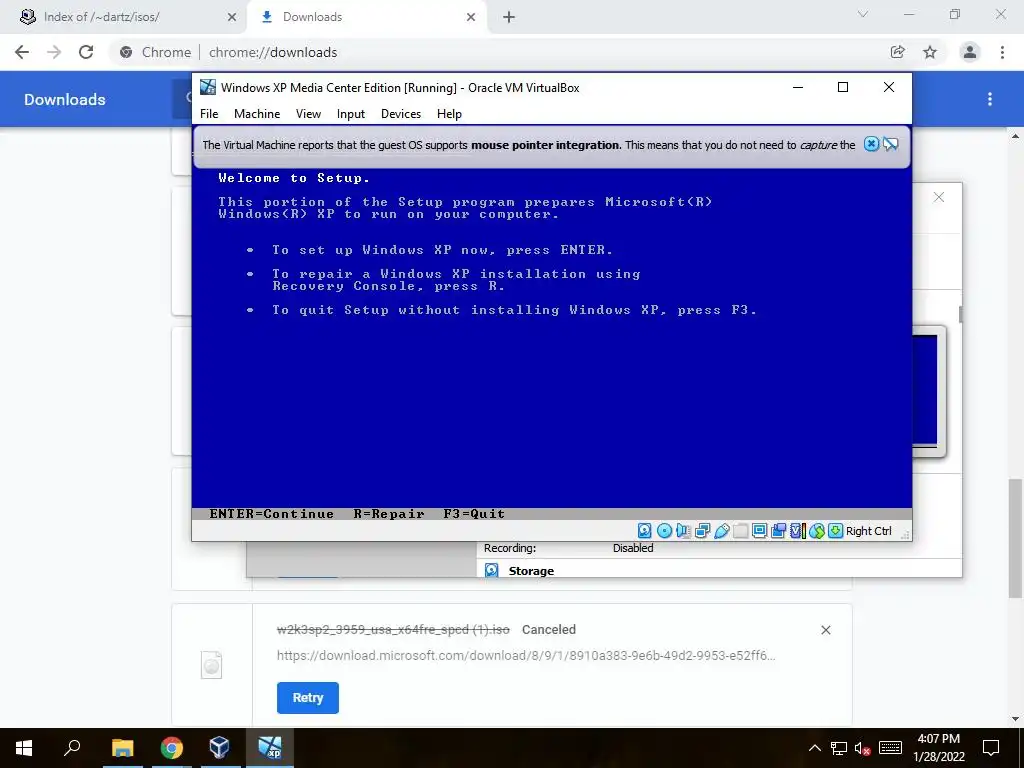Go back in Chrome

(22, 52)
